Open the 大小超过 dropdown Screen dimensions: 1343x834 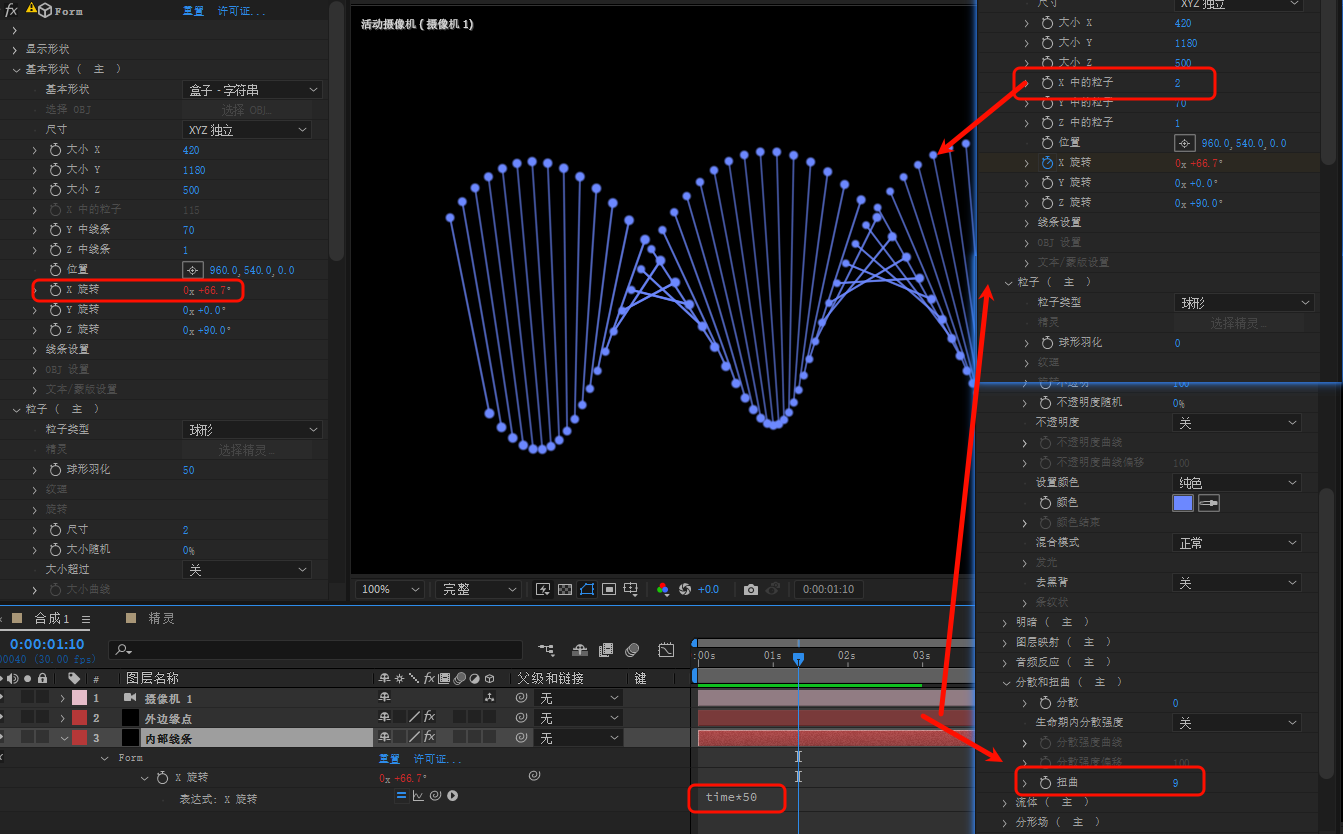[x=247, y=569]
